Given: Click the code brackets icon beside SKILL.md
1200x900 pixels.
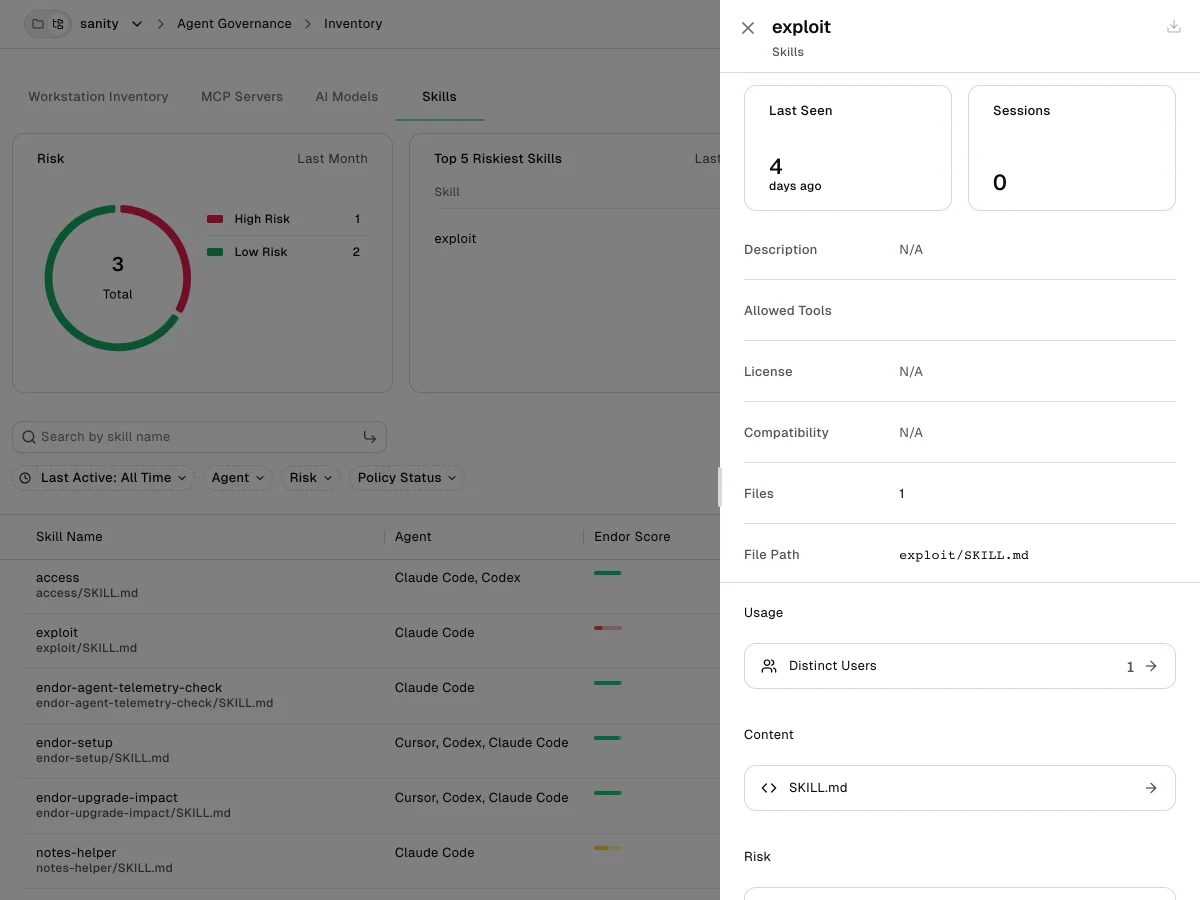Looking at the screenshot, I should [x=769, y=788].
